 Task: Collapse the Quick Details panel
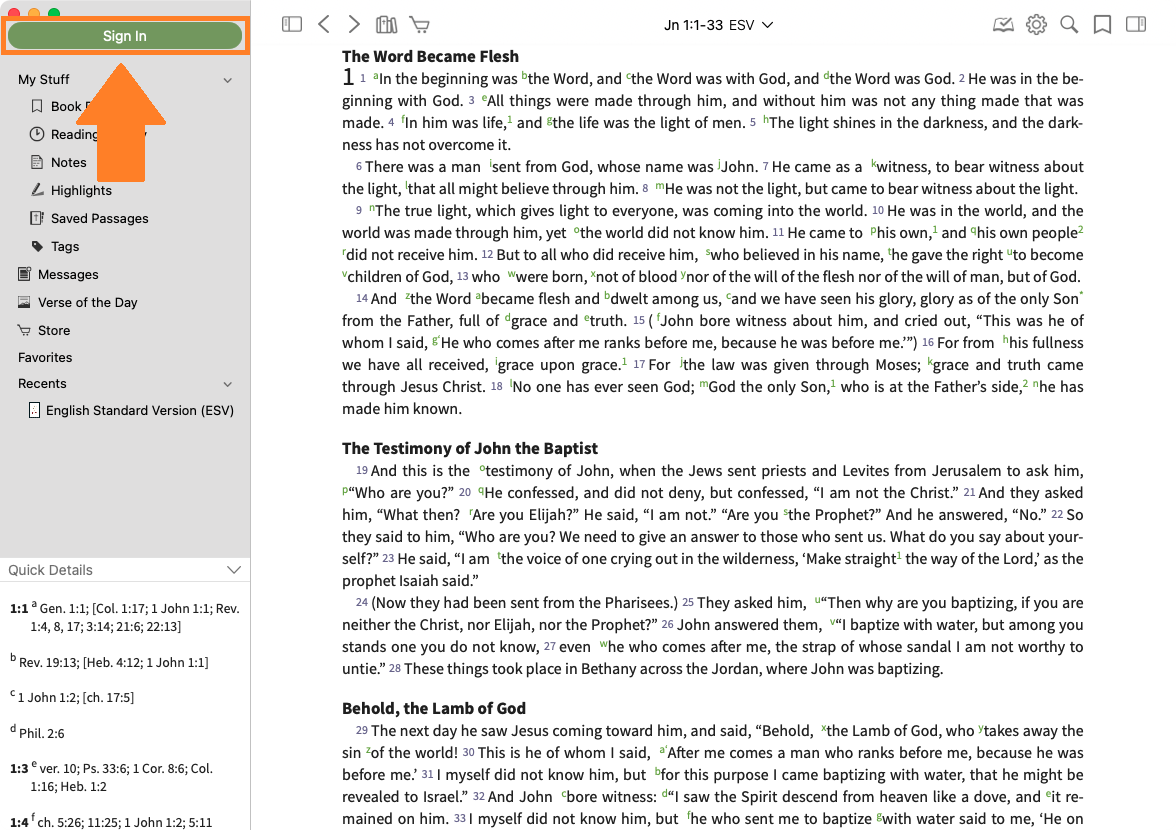[x=234, y=570]
